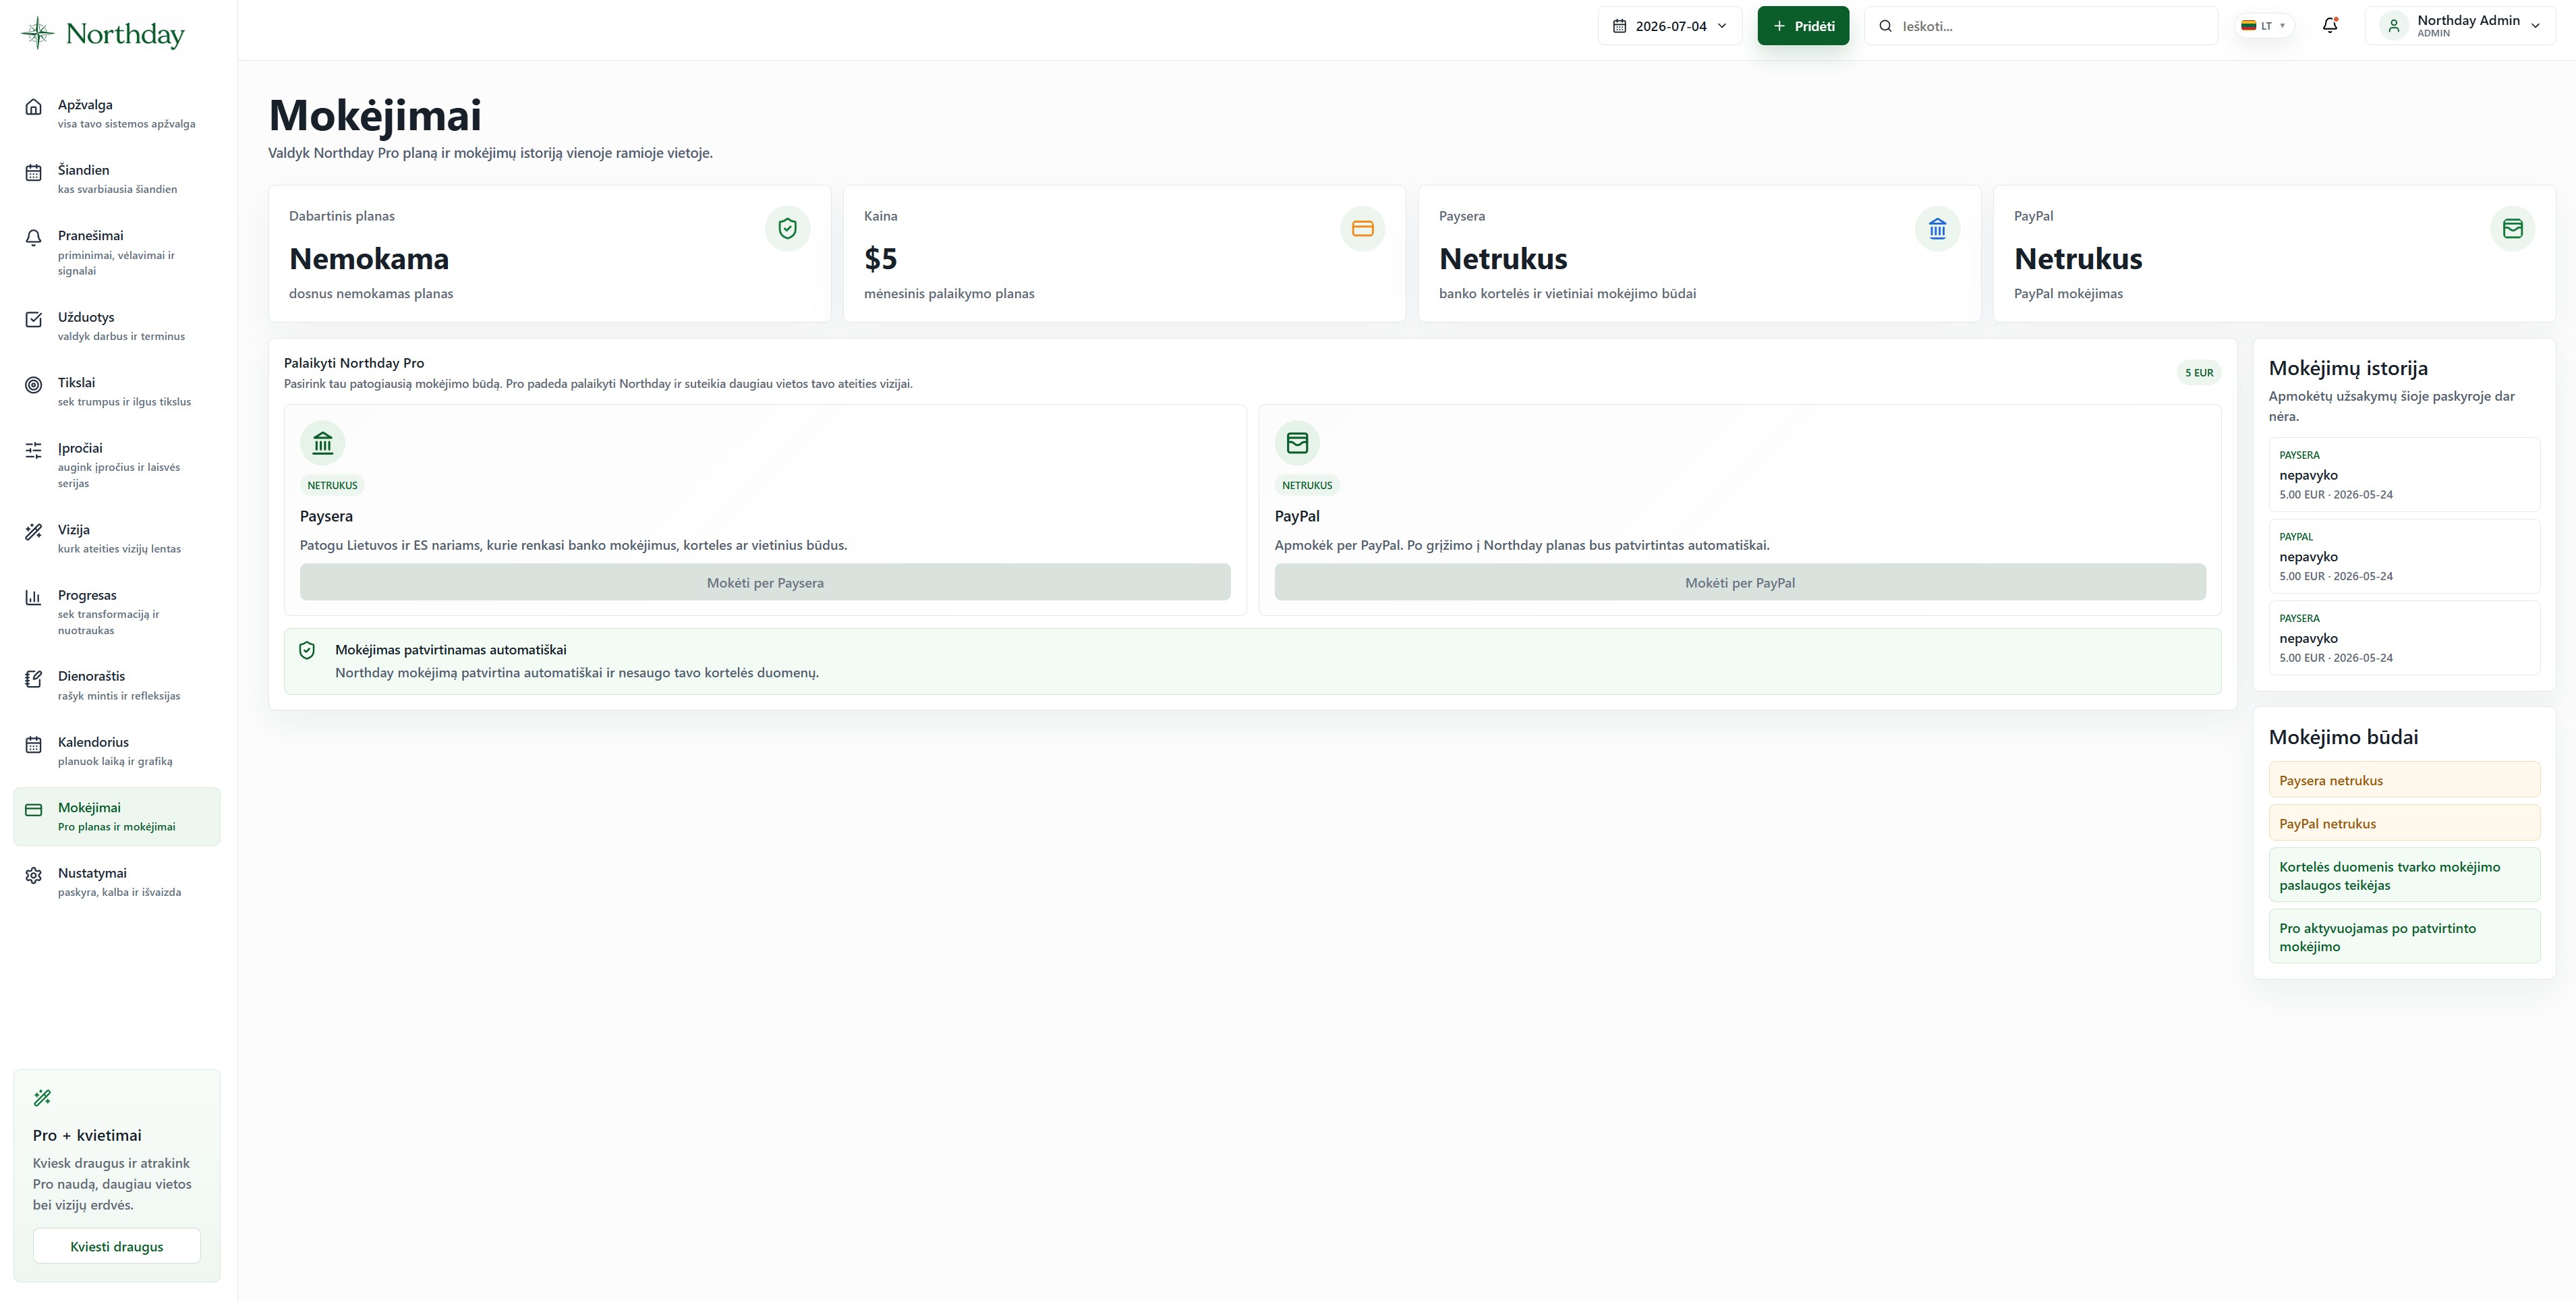
Task: Open Šiandien page from sidebar
Action: click(117, 179)
